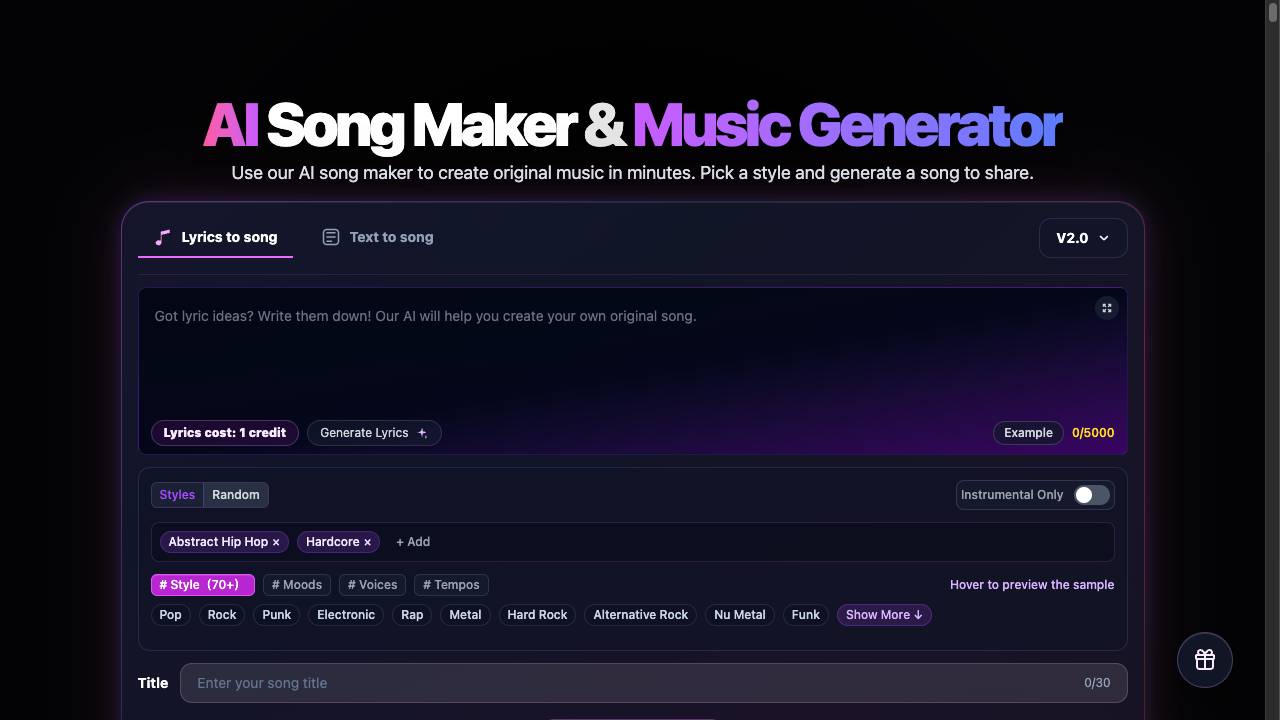Choose the Metal style chip
Screen dimensions: 1280x720
(x=465, y=615)
